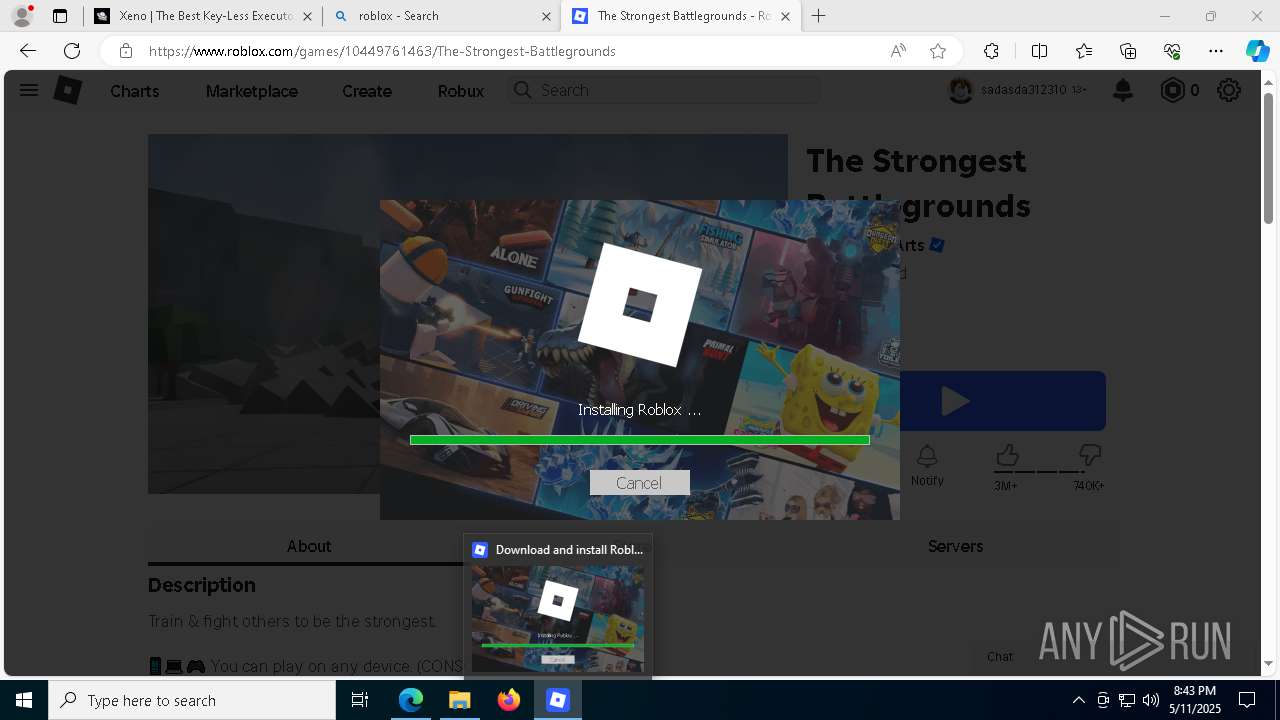
Task: Click the "Description" heading text
Action: pyautogui.click(x=202, y=585)
